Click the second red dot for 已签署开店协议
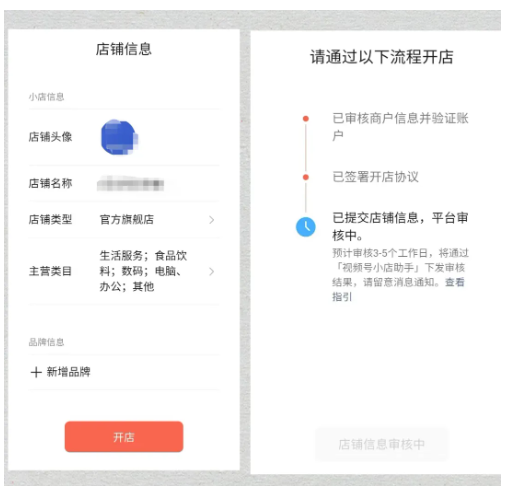Viewport: 522px width, 486px height. pos(306,177)
